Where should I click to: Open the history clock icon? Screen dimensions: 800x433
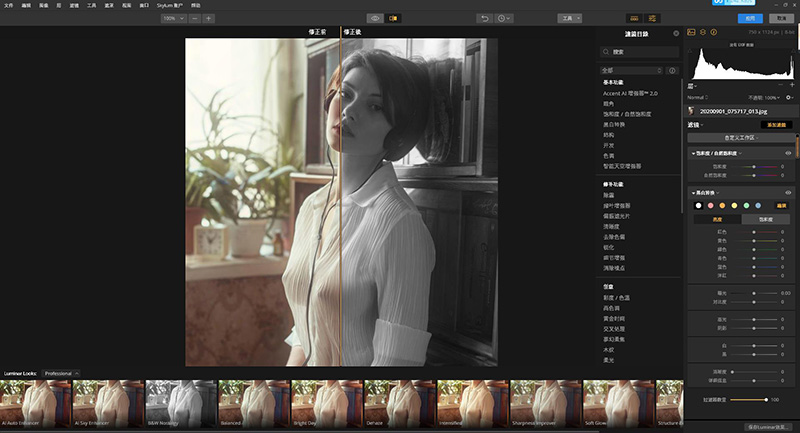point(503,18)
